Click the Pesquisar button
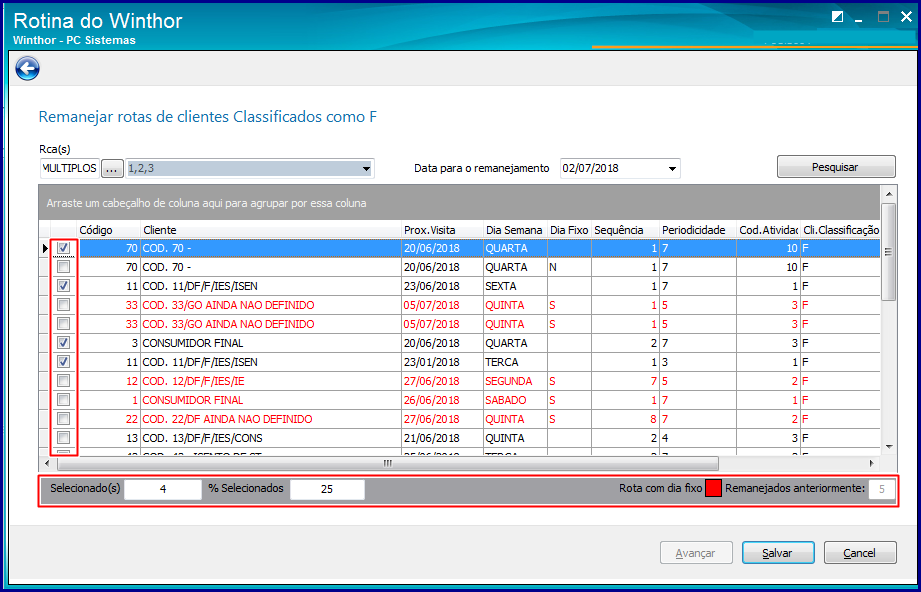 coord(836,167)
